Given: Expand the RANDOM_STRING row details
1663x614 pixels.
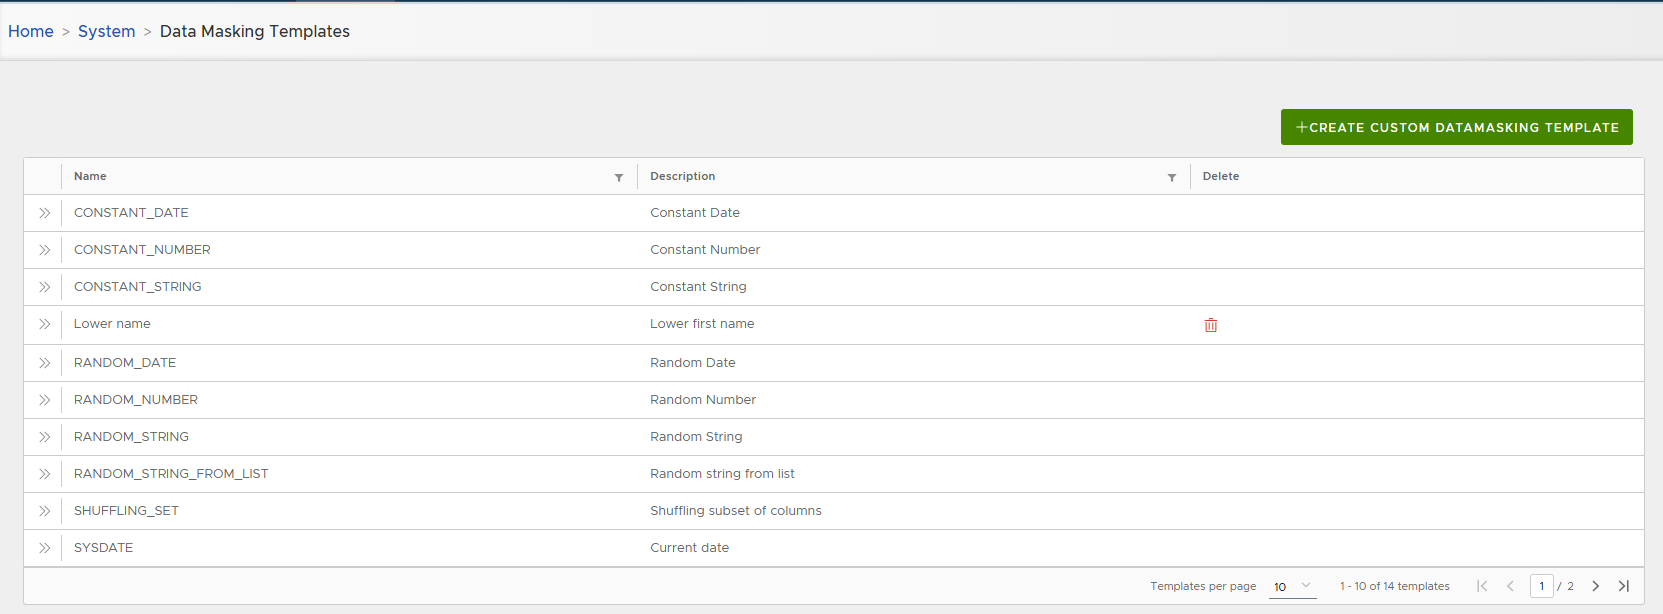Looking at the screenshot, I should coord(44,437).
